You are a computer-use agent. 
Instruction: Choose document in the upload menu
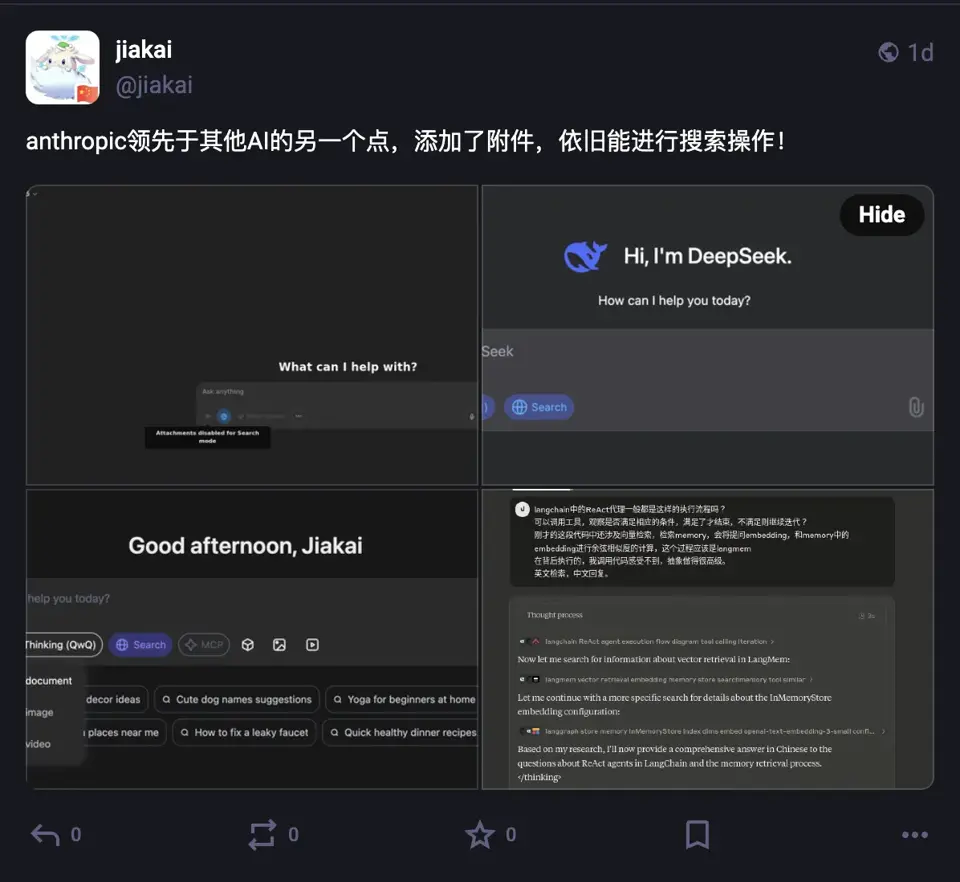(x=49, y=681)
